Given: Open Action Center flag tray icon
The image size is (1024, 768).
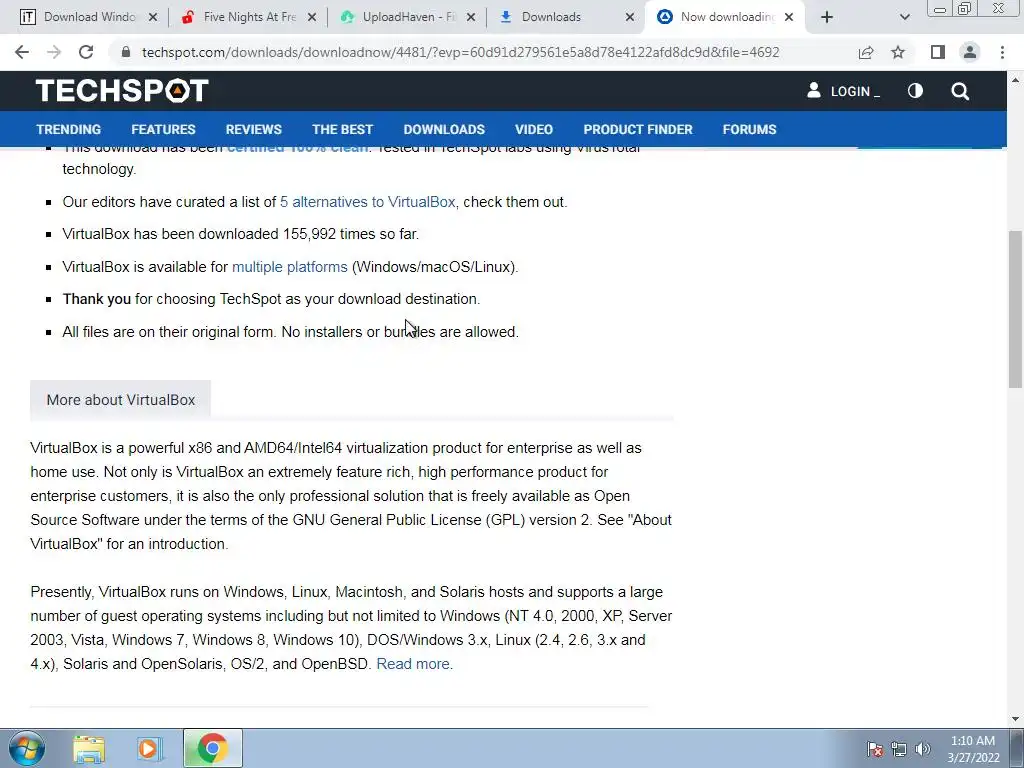Looking at the screenshot, I should pyautogui.click(x=874, y=749).
